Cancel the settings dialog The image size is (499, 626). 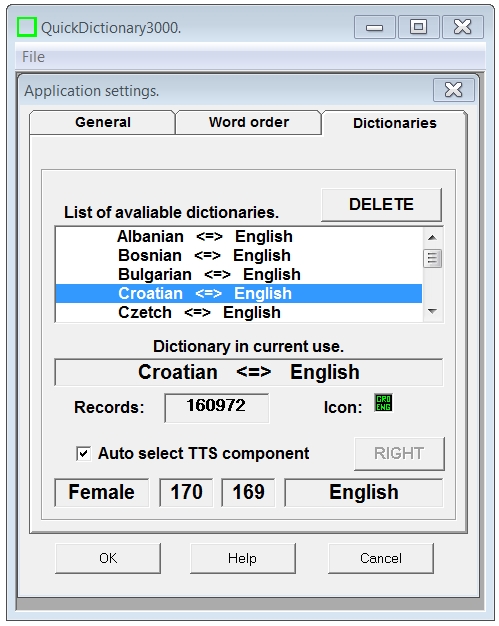381,558
